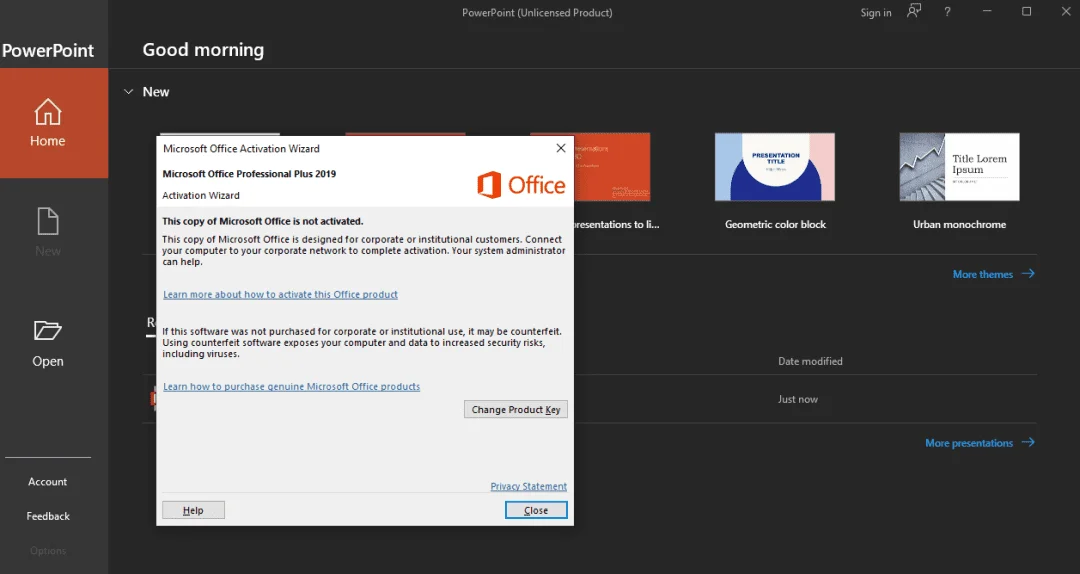Collapse the New section chevron
The width and height of the screenshot is (1080, 574).
click(x=128, y=92)
